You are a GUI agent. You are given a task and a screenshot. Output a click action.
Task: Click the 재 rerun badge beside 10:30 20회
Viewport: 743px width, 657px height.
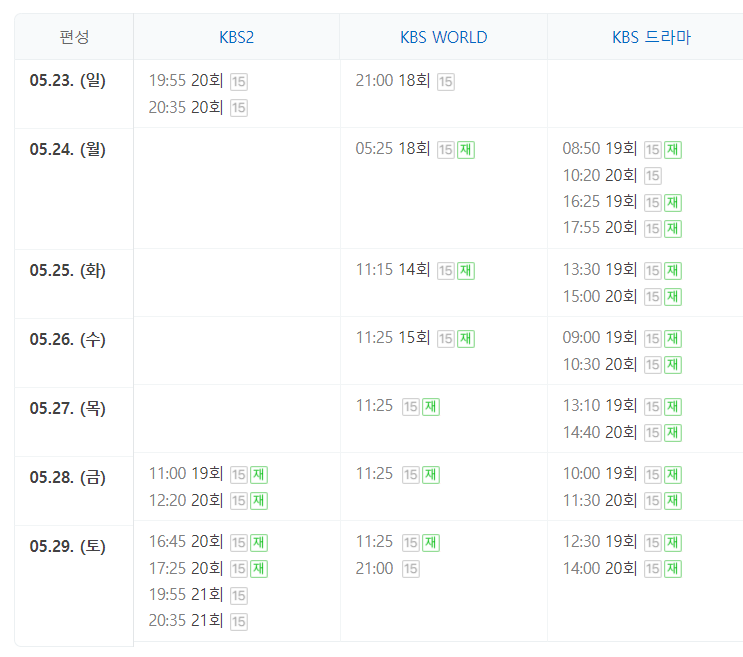673,364
